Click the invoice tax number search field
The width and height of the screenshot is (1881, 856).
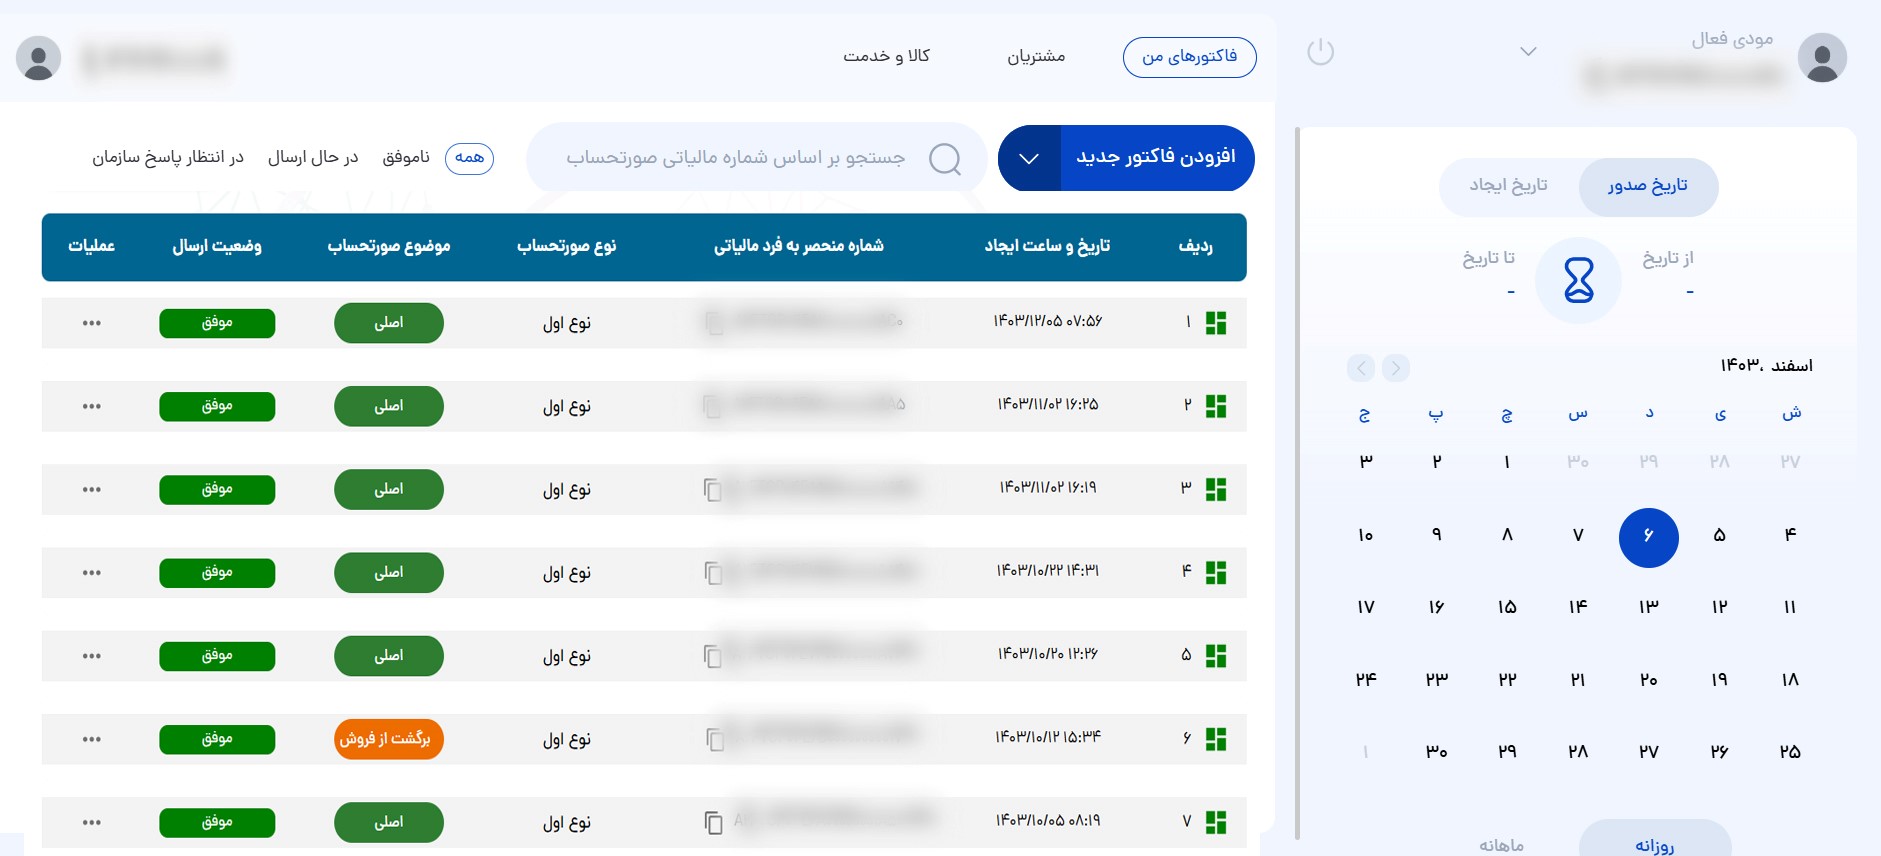757,158
